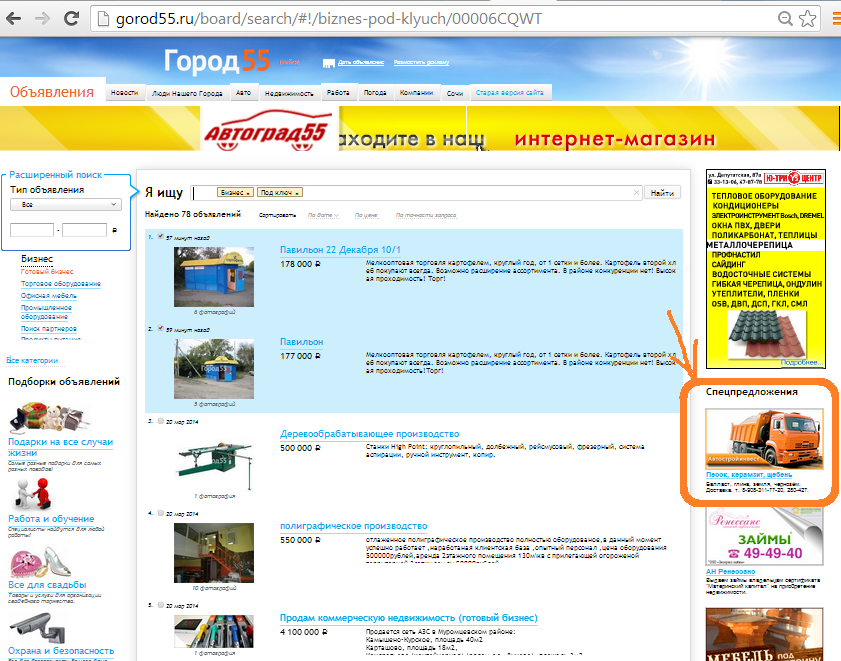Click the Подробнее link on the Ю-Три Центр ad

point(801,363)
